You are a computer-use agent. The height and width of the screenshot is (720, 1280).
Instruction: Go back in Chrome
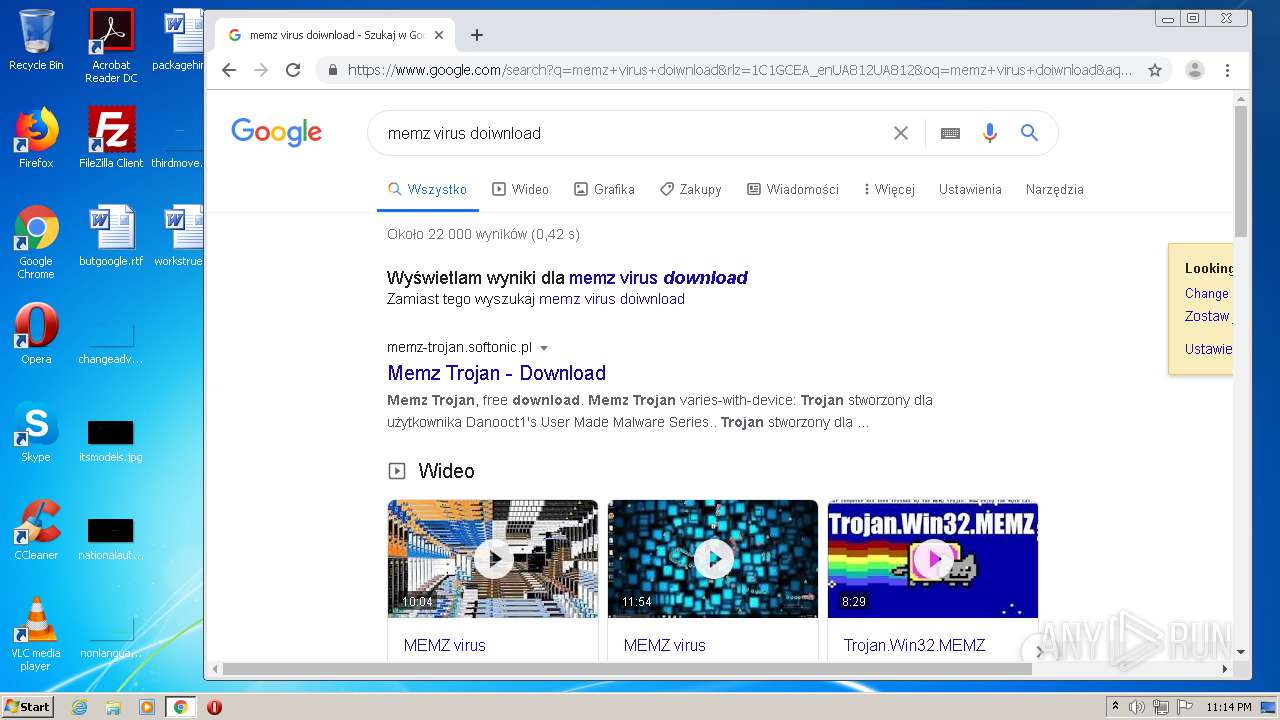pyautogui.click(x=229, y=70)
